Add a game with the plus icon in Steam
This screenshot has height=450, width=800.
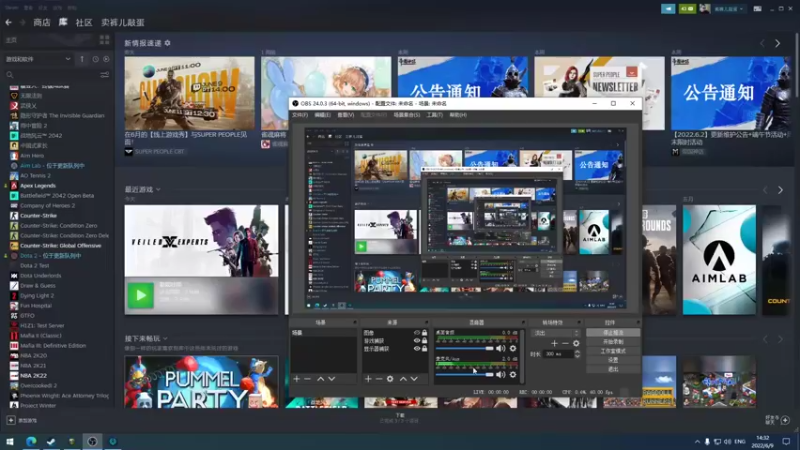click(11, 420)
